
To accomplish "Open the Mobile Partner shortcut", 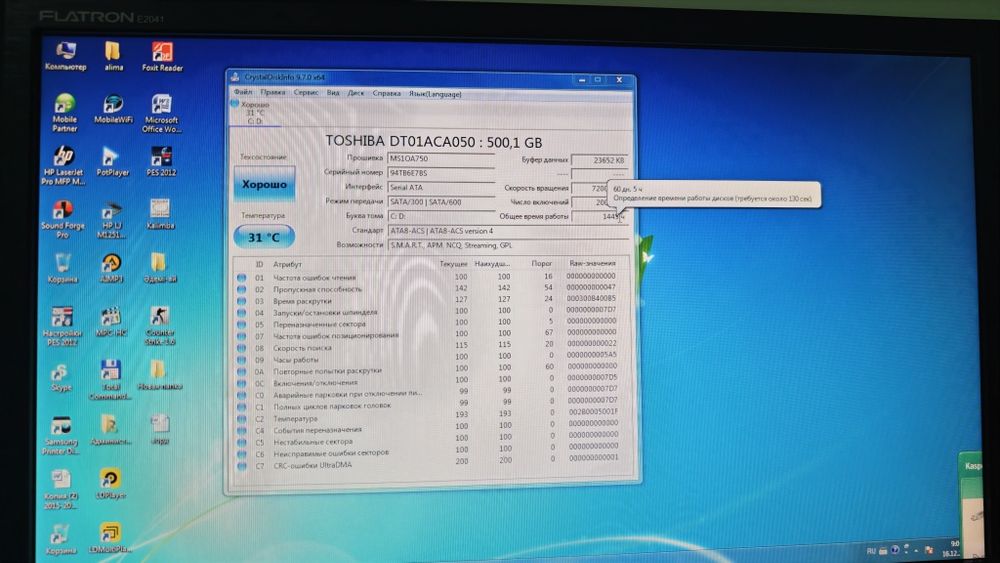I will point(64,112).
